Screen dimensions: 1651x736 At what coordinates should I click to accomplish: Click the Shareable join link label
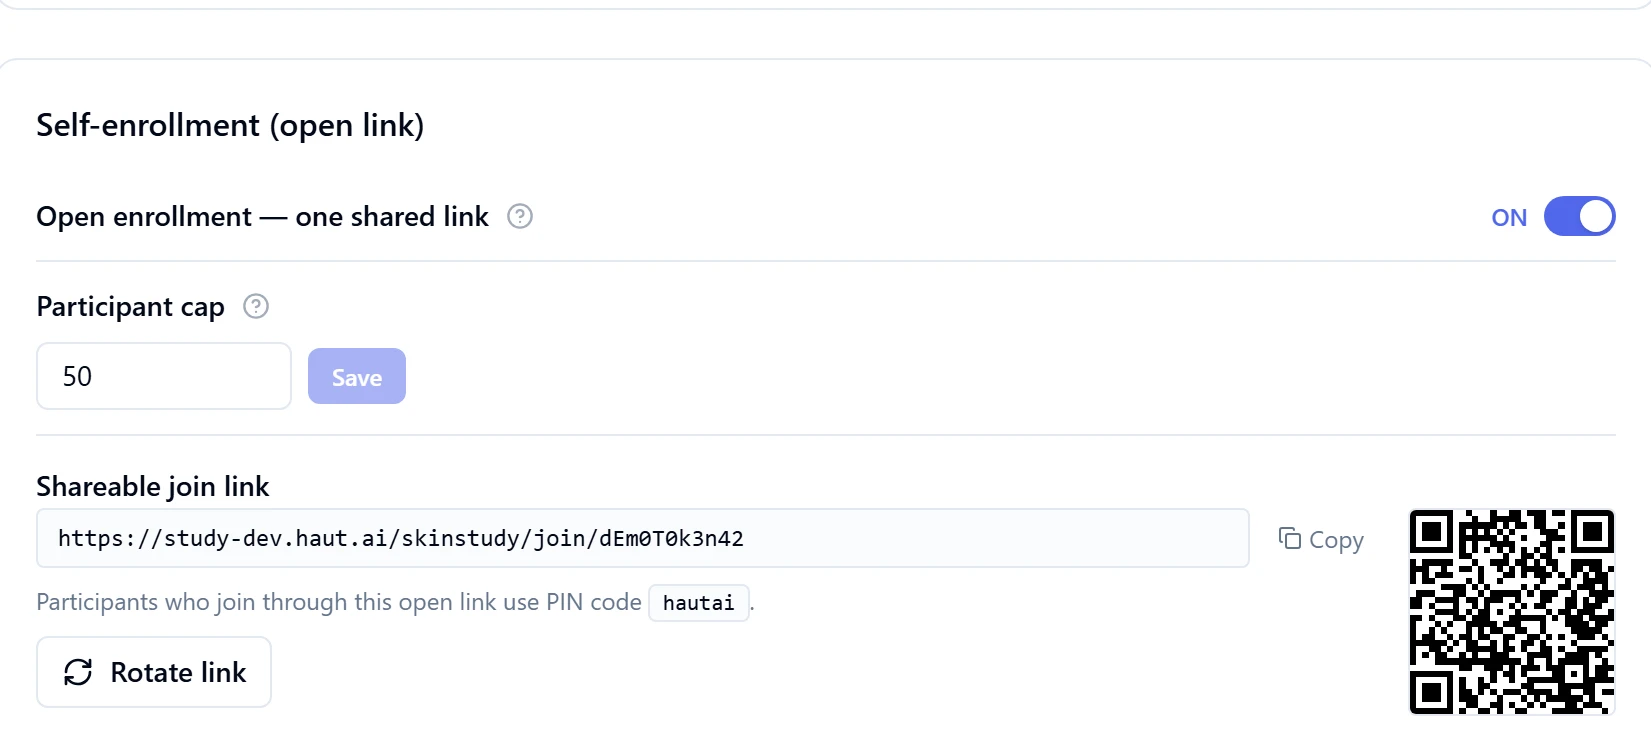click(153, 486)
